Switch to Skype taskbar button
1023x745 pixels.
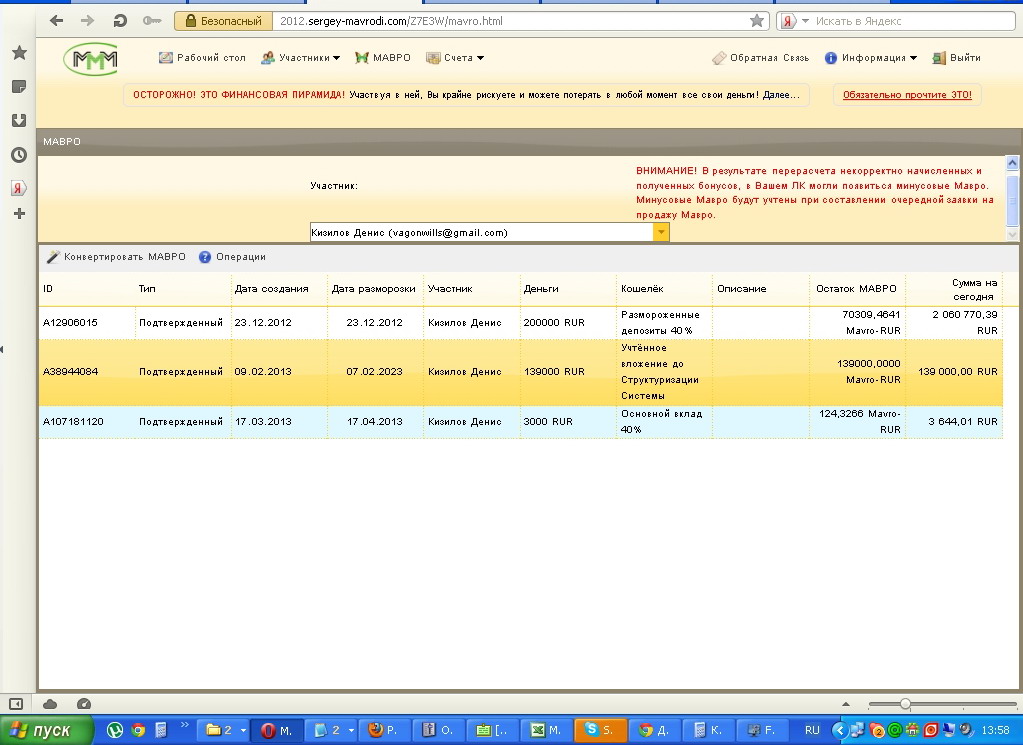pyautogui.click(x=600, y=731)
